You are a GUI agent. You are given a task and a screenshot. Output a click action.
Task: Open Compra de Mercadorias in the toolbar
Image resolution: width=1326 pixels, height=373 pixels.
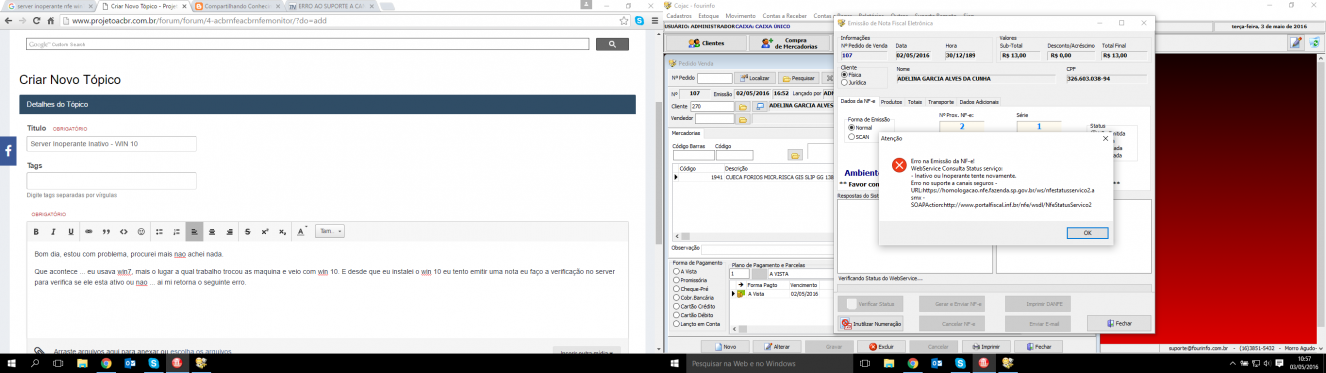pos(789,43)
